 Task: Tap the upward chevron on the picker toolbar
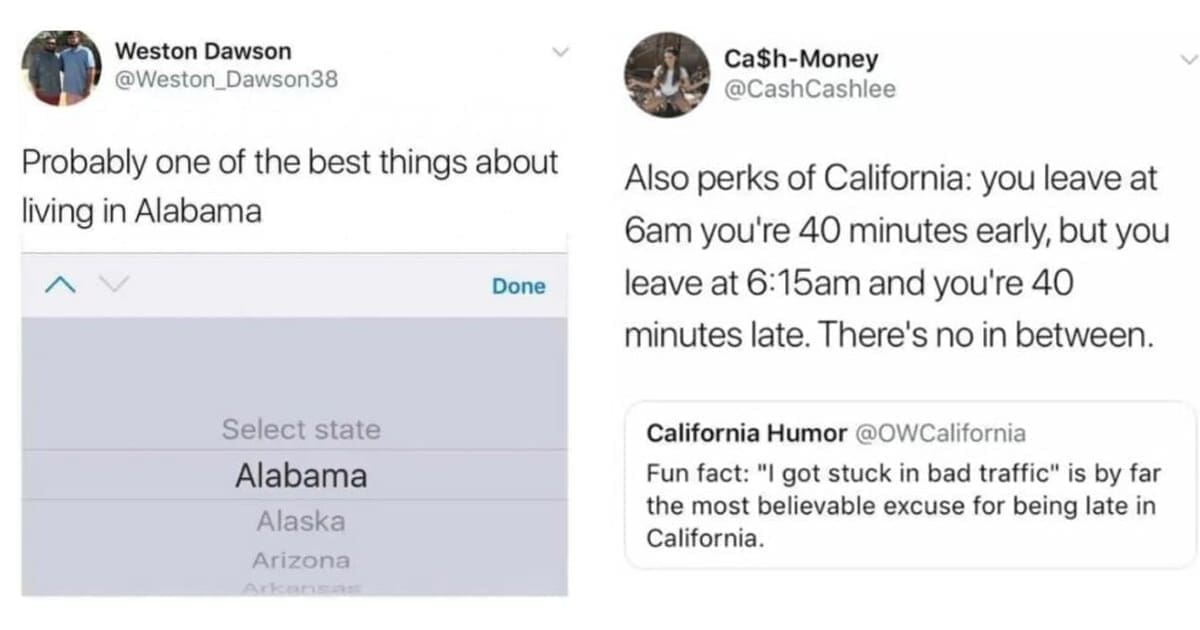pos(60,285)
